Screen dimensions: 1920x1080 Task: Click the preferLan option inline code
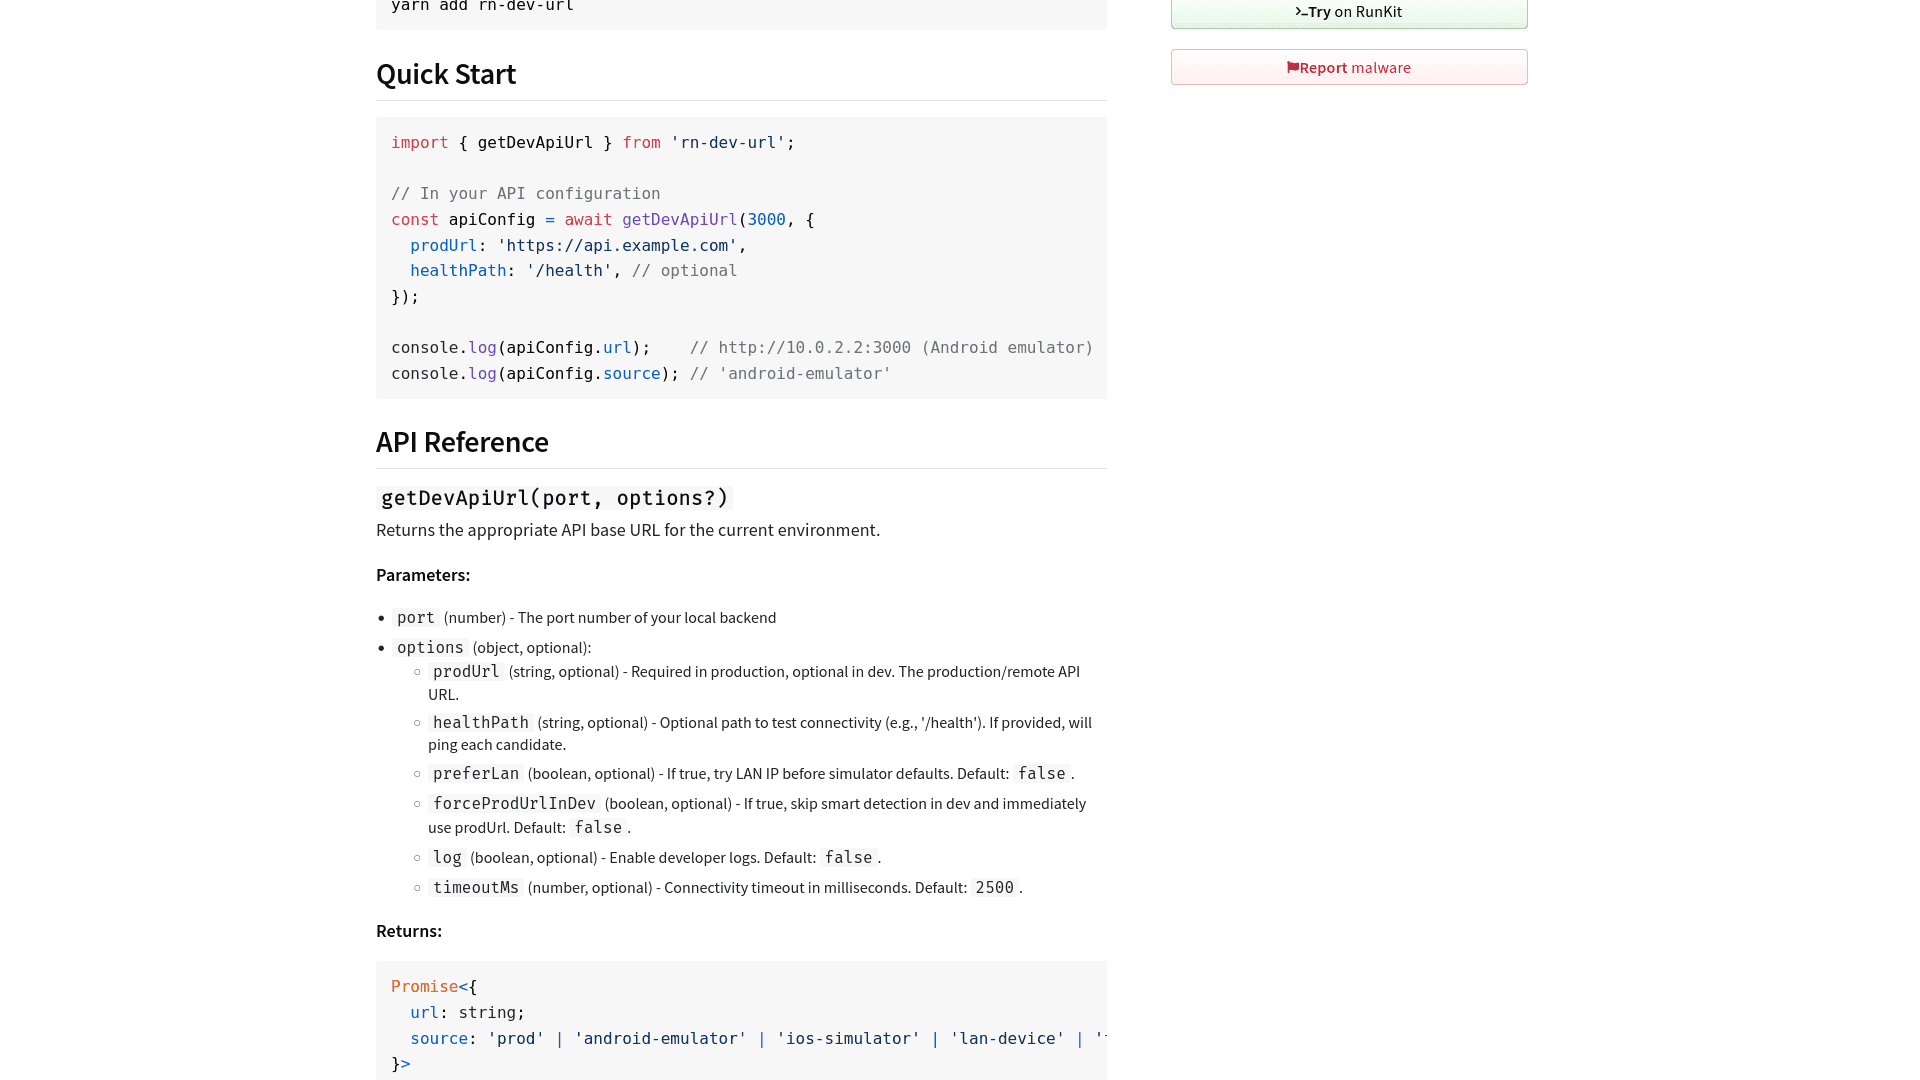tap(476, 773)
